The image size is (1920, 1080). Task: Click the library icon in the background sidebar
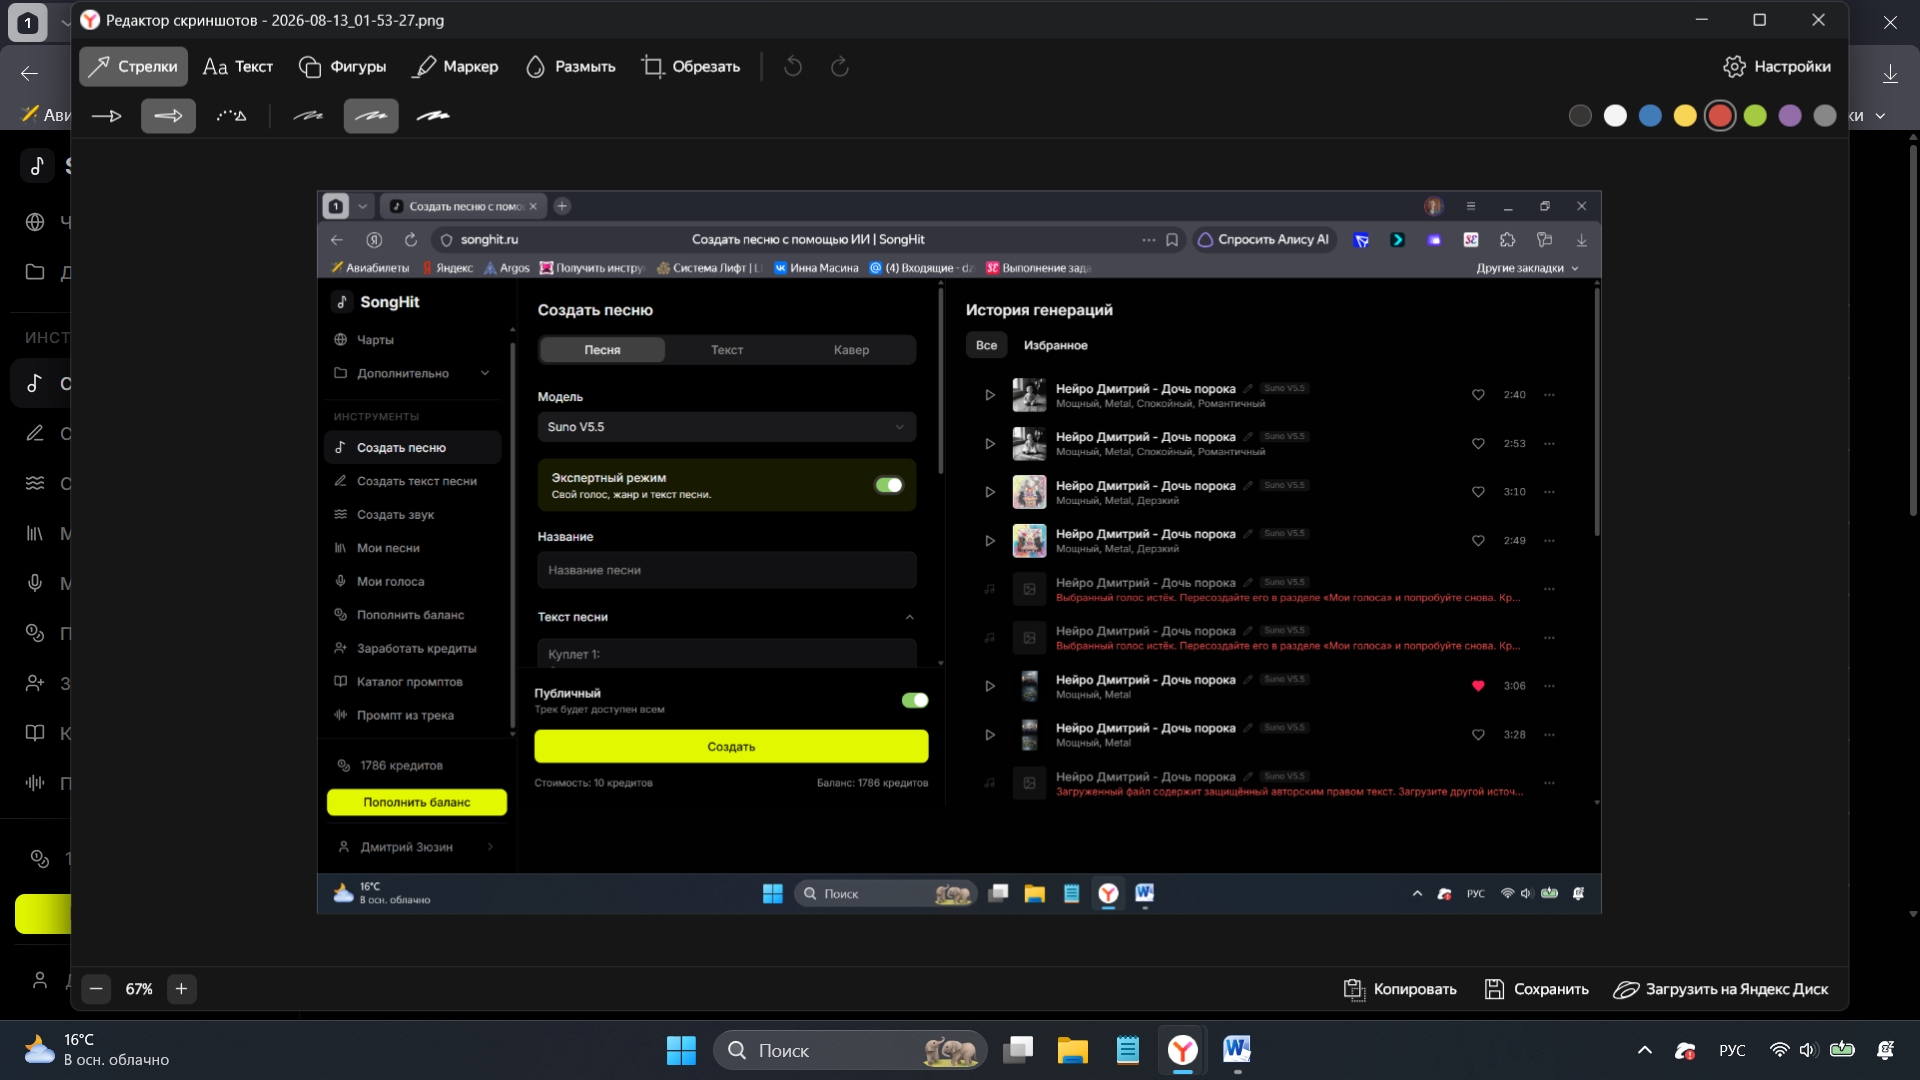35,533
